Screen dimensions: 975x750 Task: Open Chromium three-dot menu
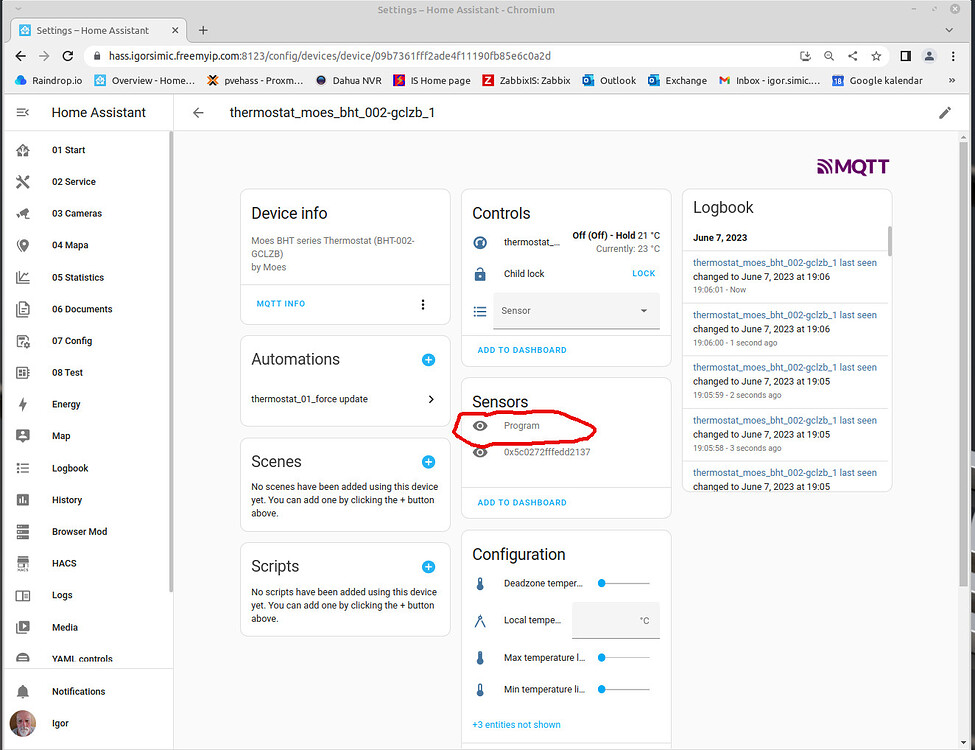pos(953,56)
